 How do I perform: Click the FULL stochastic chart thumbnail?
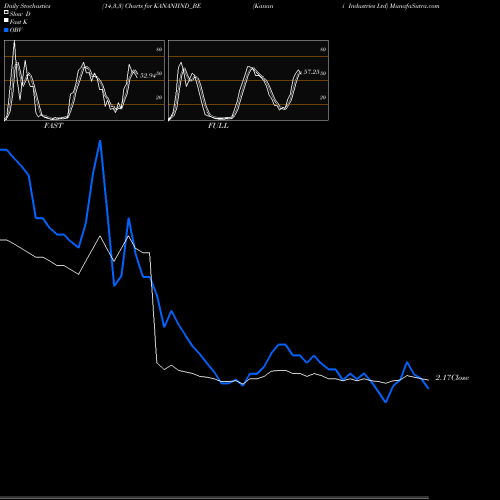click(x=248, y=80)
